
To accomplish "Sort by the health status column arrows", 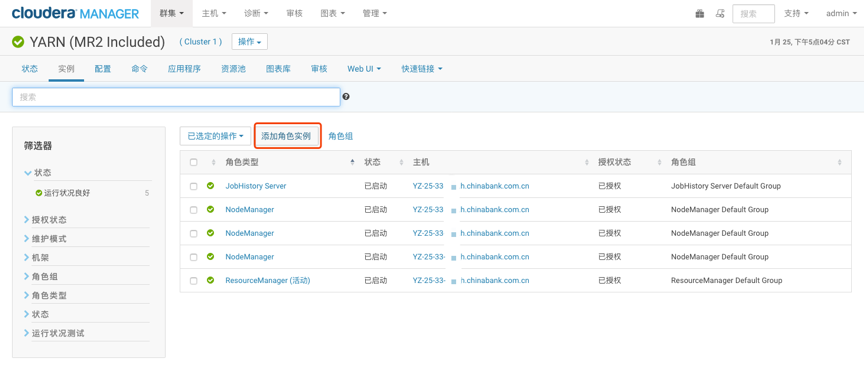I will click(x=214, y=163).
